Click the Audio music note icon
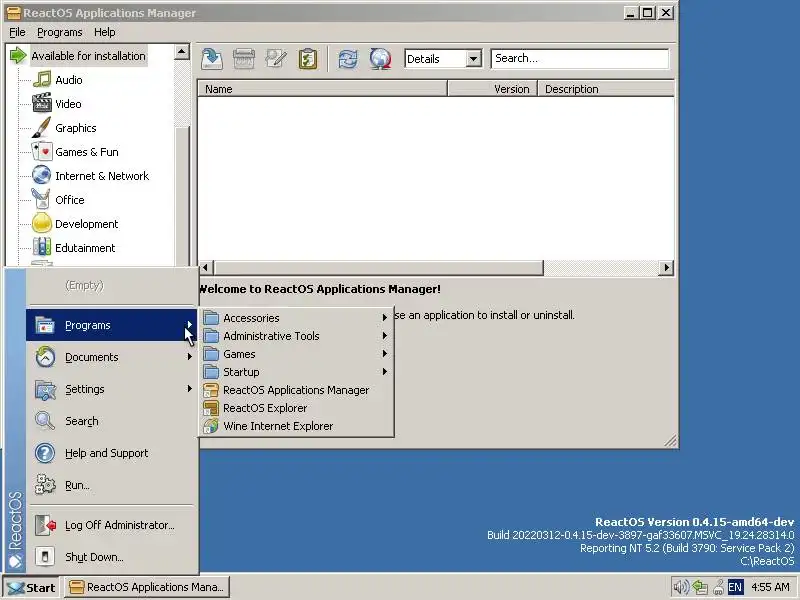The image size is (800, 600). tap(41, 80)
